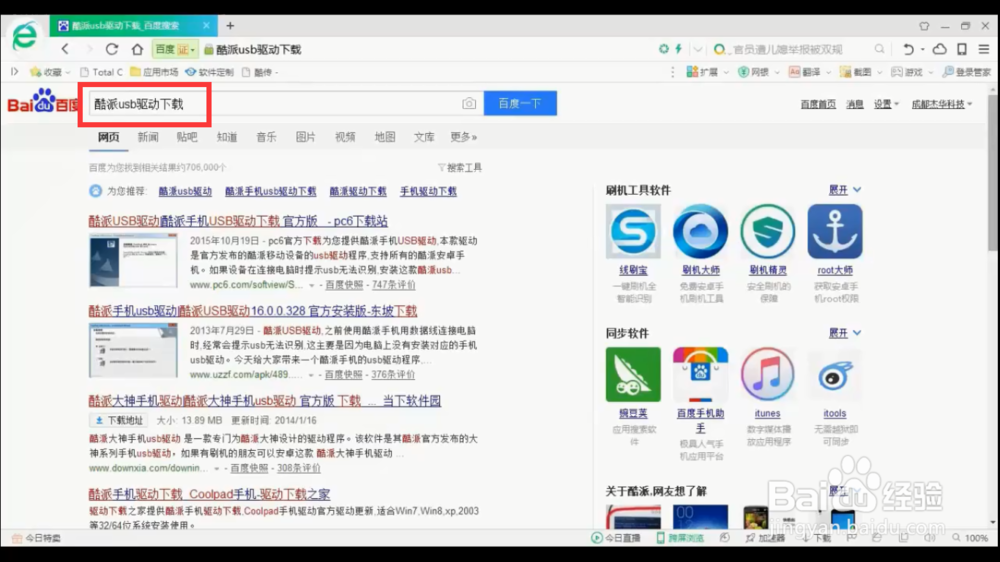Click the browser address bar search magnifier
Screen dimensions: 1000x562
point(879,49)
